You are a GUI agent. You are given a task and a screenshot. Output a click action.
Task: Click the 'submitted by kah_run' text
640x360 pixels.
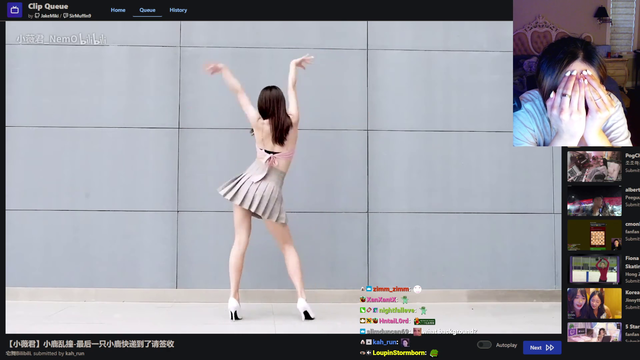coord(59,353)
